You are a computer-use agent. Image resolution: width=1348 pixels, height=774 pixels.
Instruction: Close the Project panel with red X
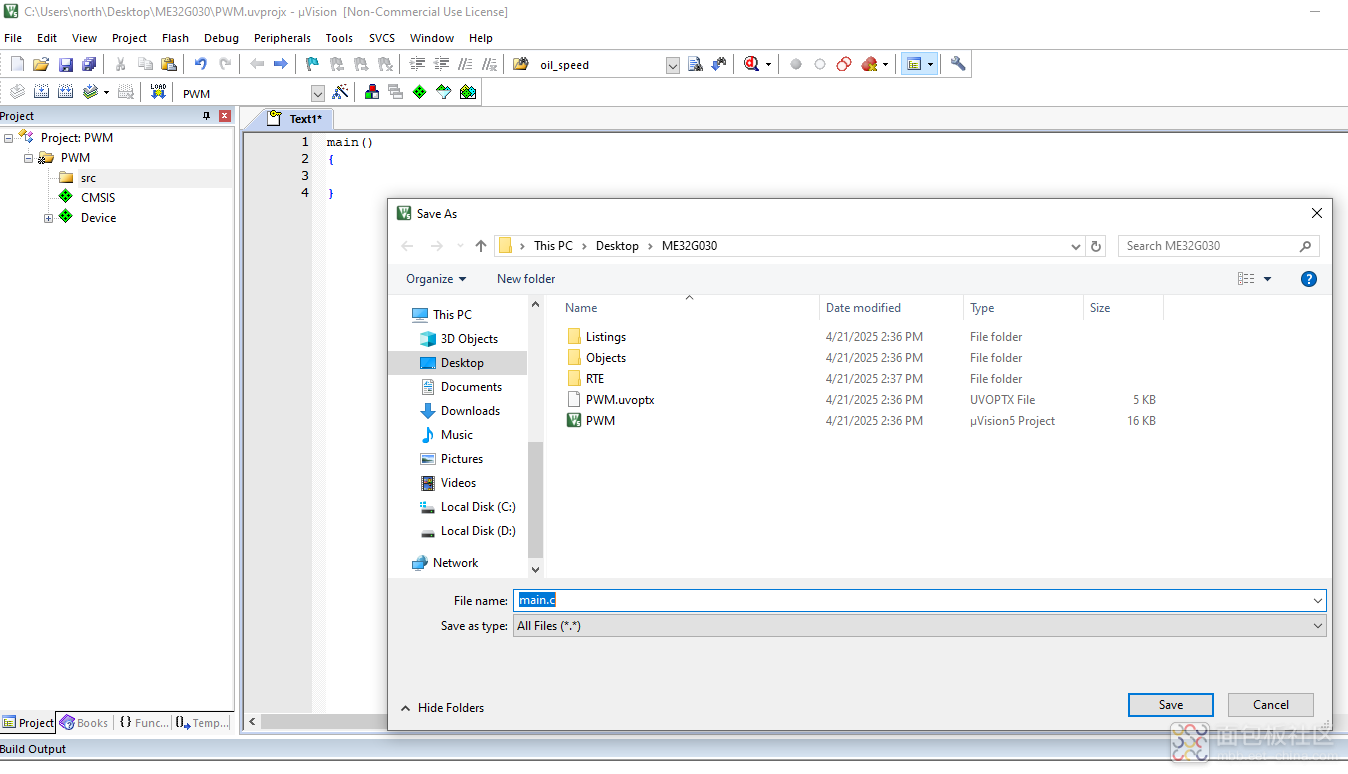click(225, 116)
